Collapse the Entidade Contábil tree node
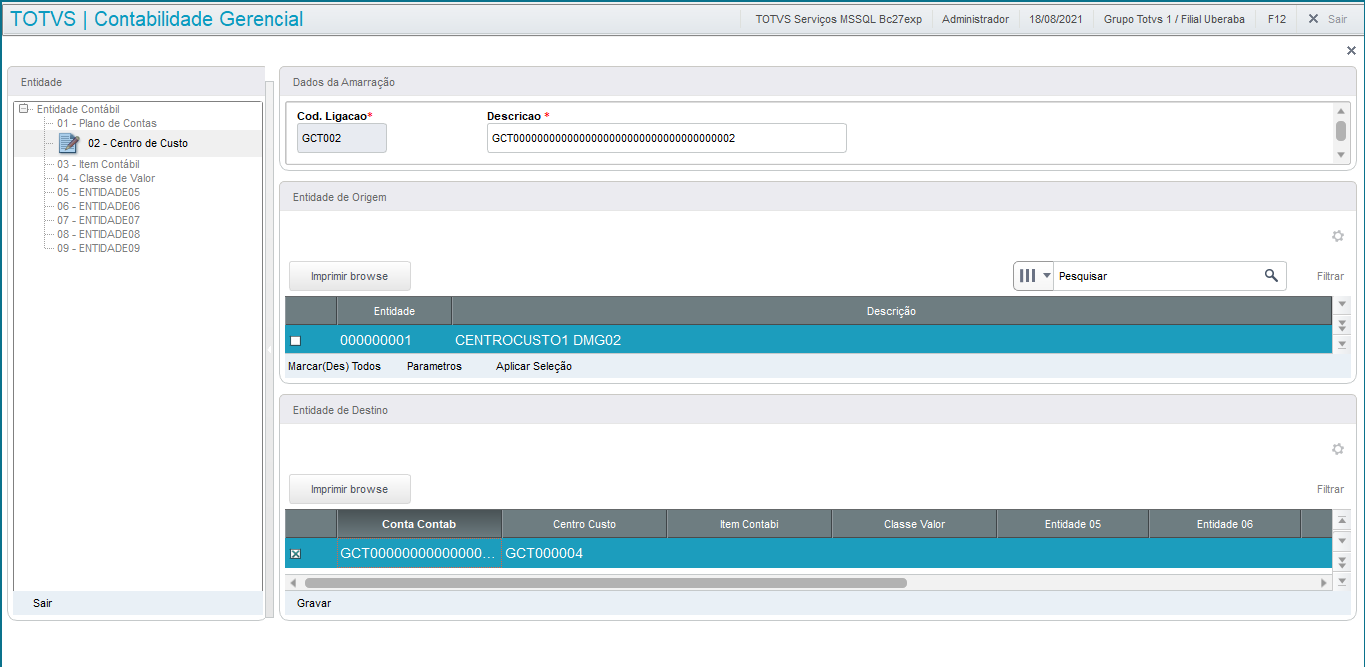Viewport: 1365px width, 667px height. tap(24, 109)
